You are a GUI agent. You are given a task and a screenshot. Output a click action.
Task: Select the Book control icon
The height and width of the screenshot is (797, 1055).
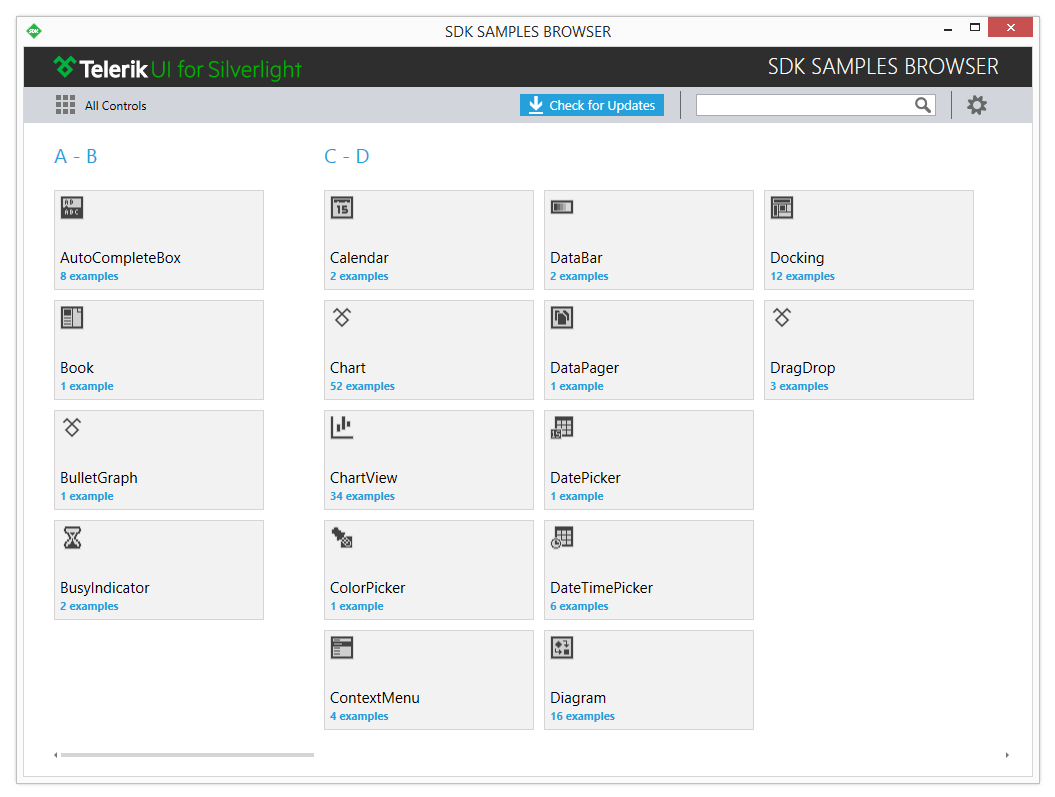(x=72, y=317)
